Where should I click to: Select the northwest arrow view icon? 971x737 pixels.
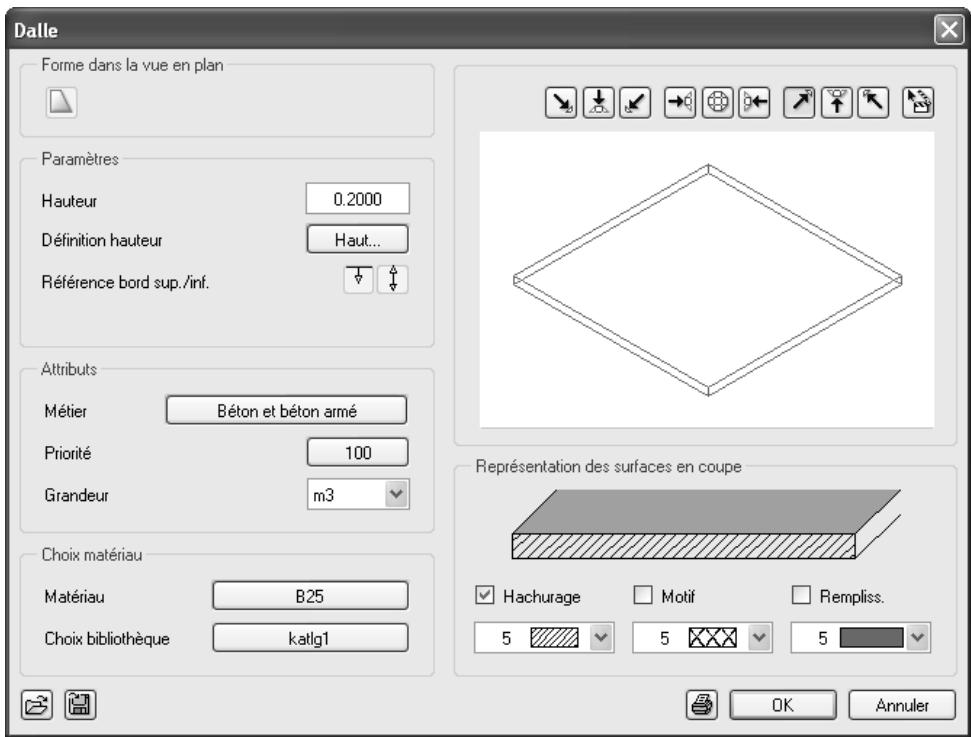coord(873,102)
